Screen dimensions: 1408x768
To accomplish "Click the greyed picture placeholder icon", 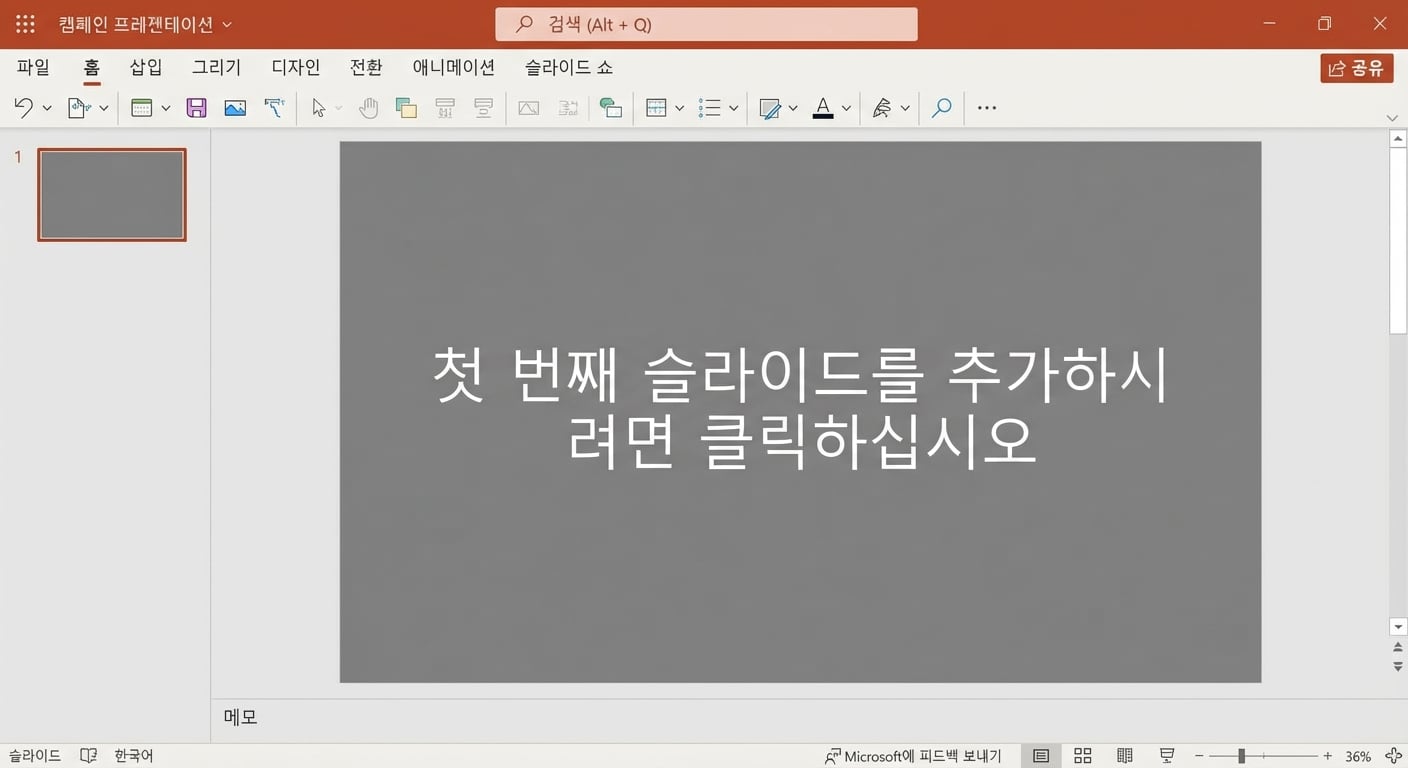I will click(529, 108).
